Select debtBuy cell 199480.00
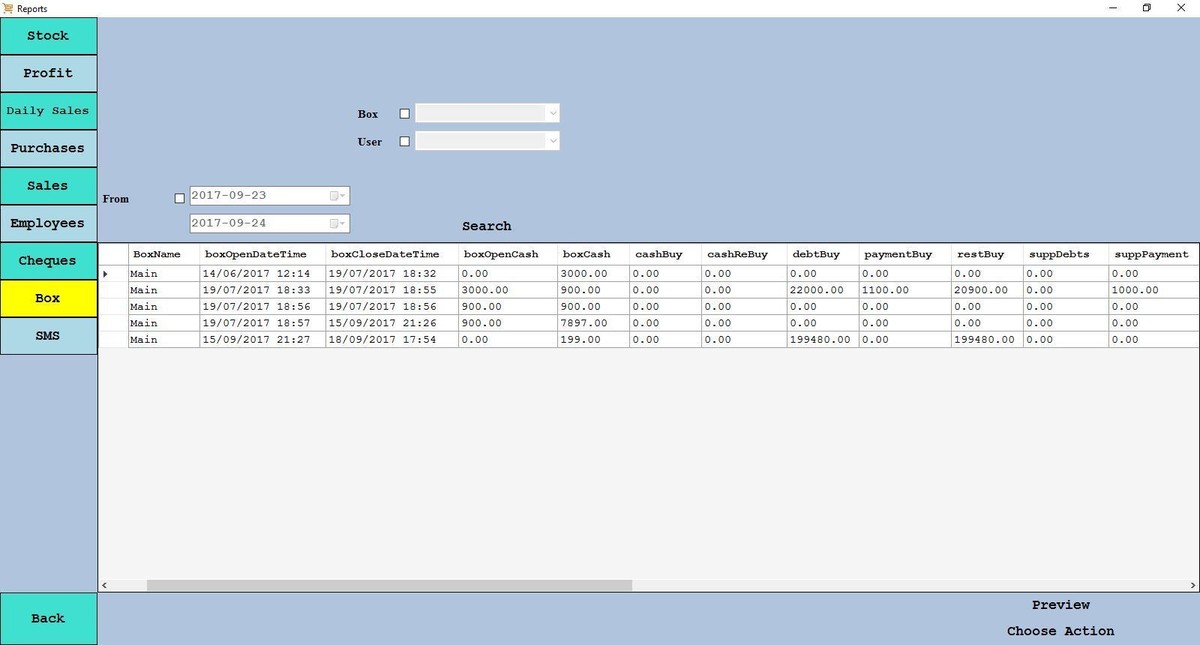The height and width of the screenshot is (645, 1200). (x=822, y=340)
